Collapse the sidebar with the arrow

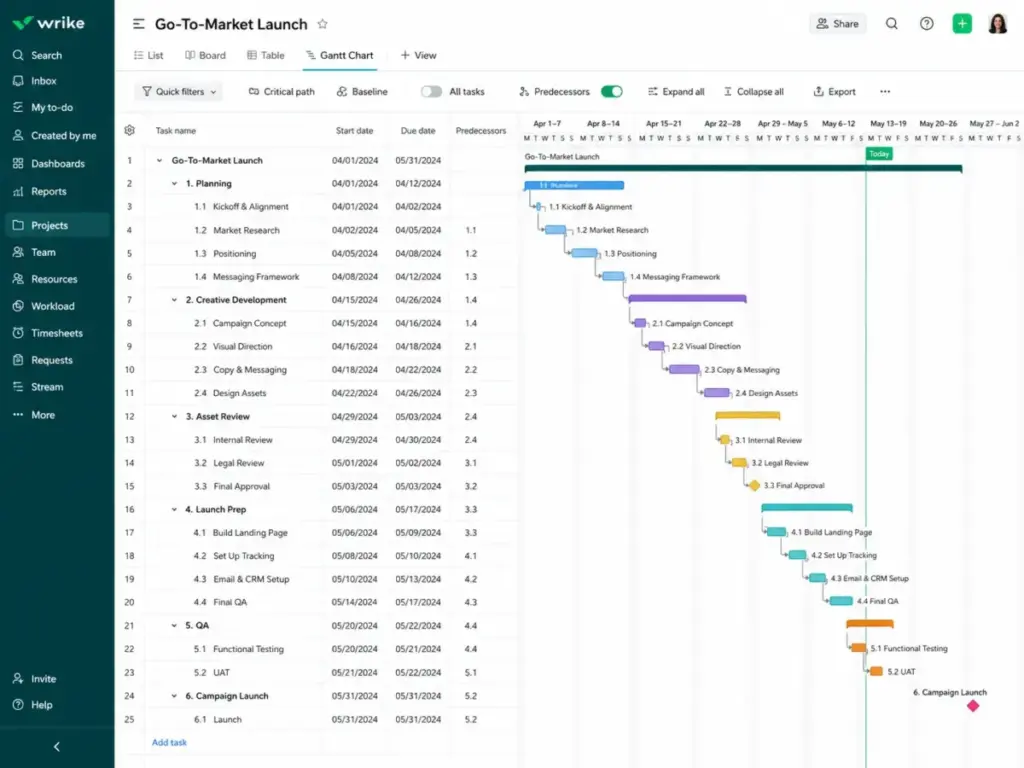(57, 746)
